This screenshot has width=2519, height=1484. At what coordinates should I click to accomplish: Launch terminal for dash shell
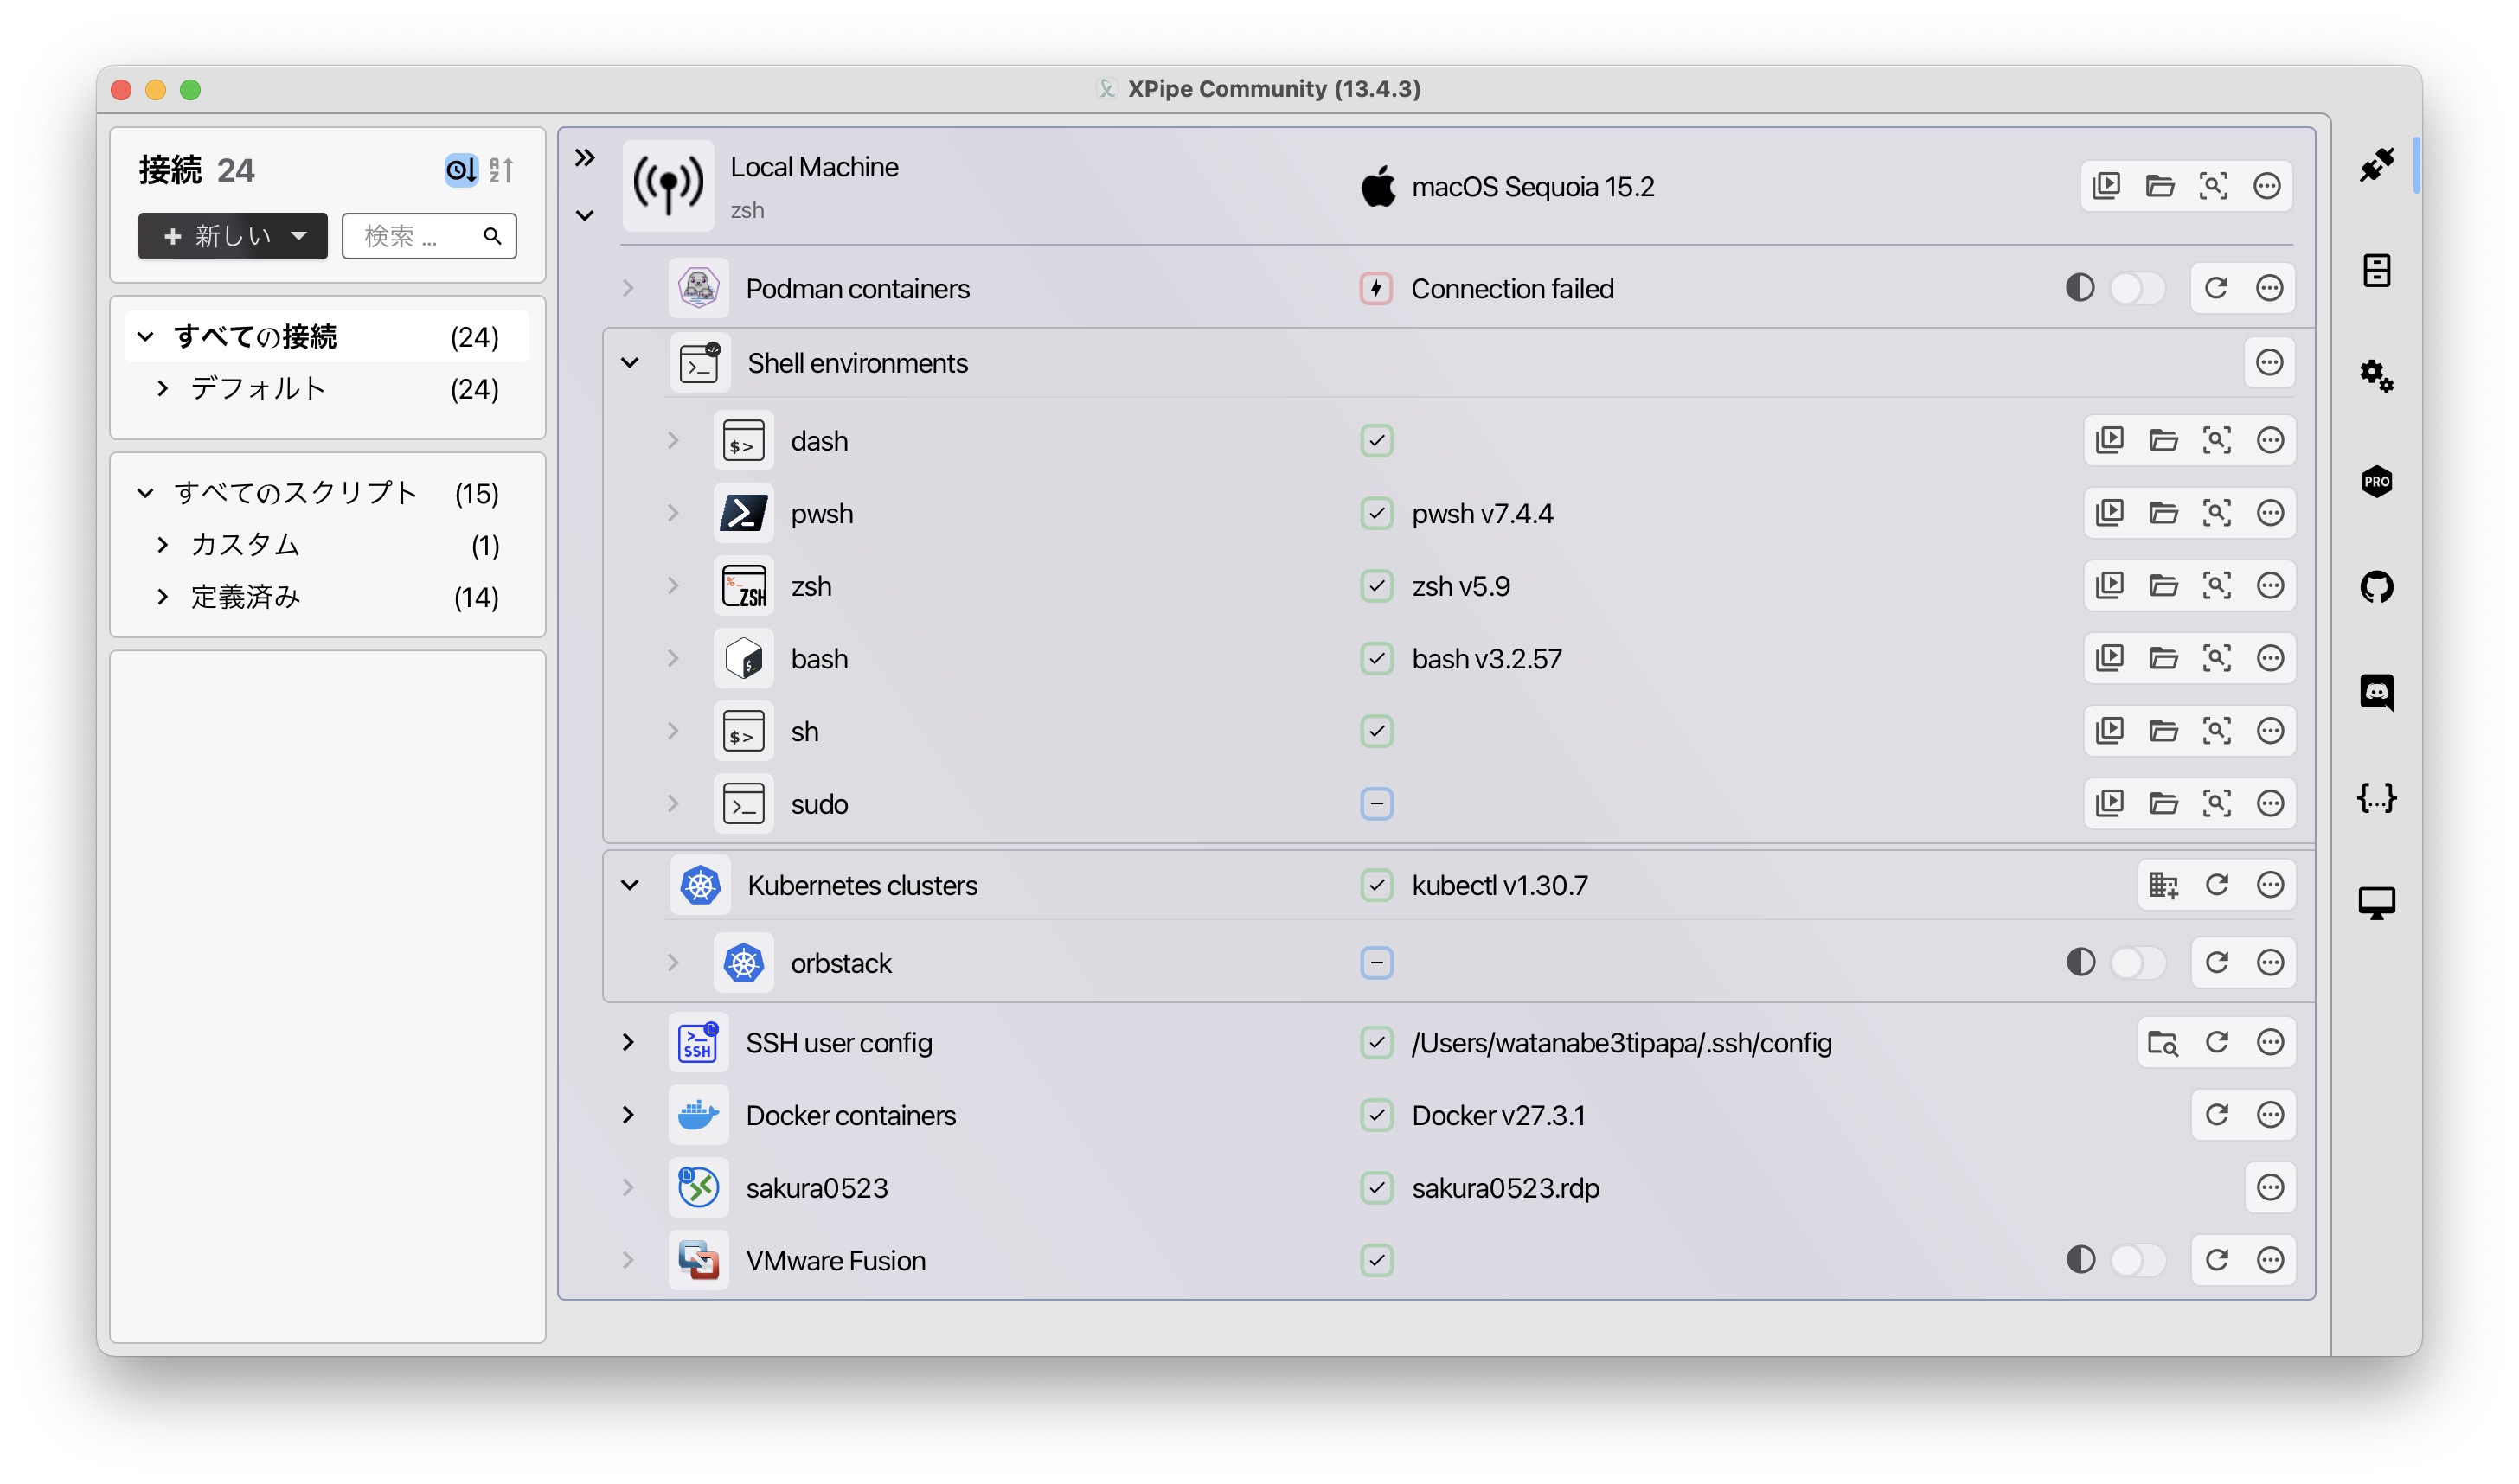[2110, 440]
